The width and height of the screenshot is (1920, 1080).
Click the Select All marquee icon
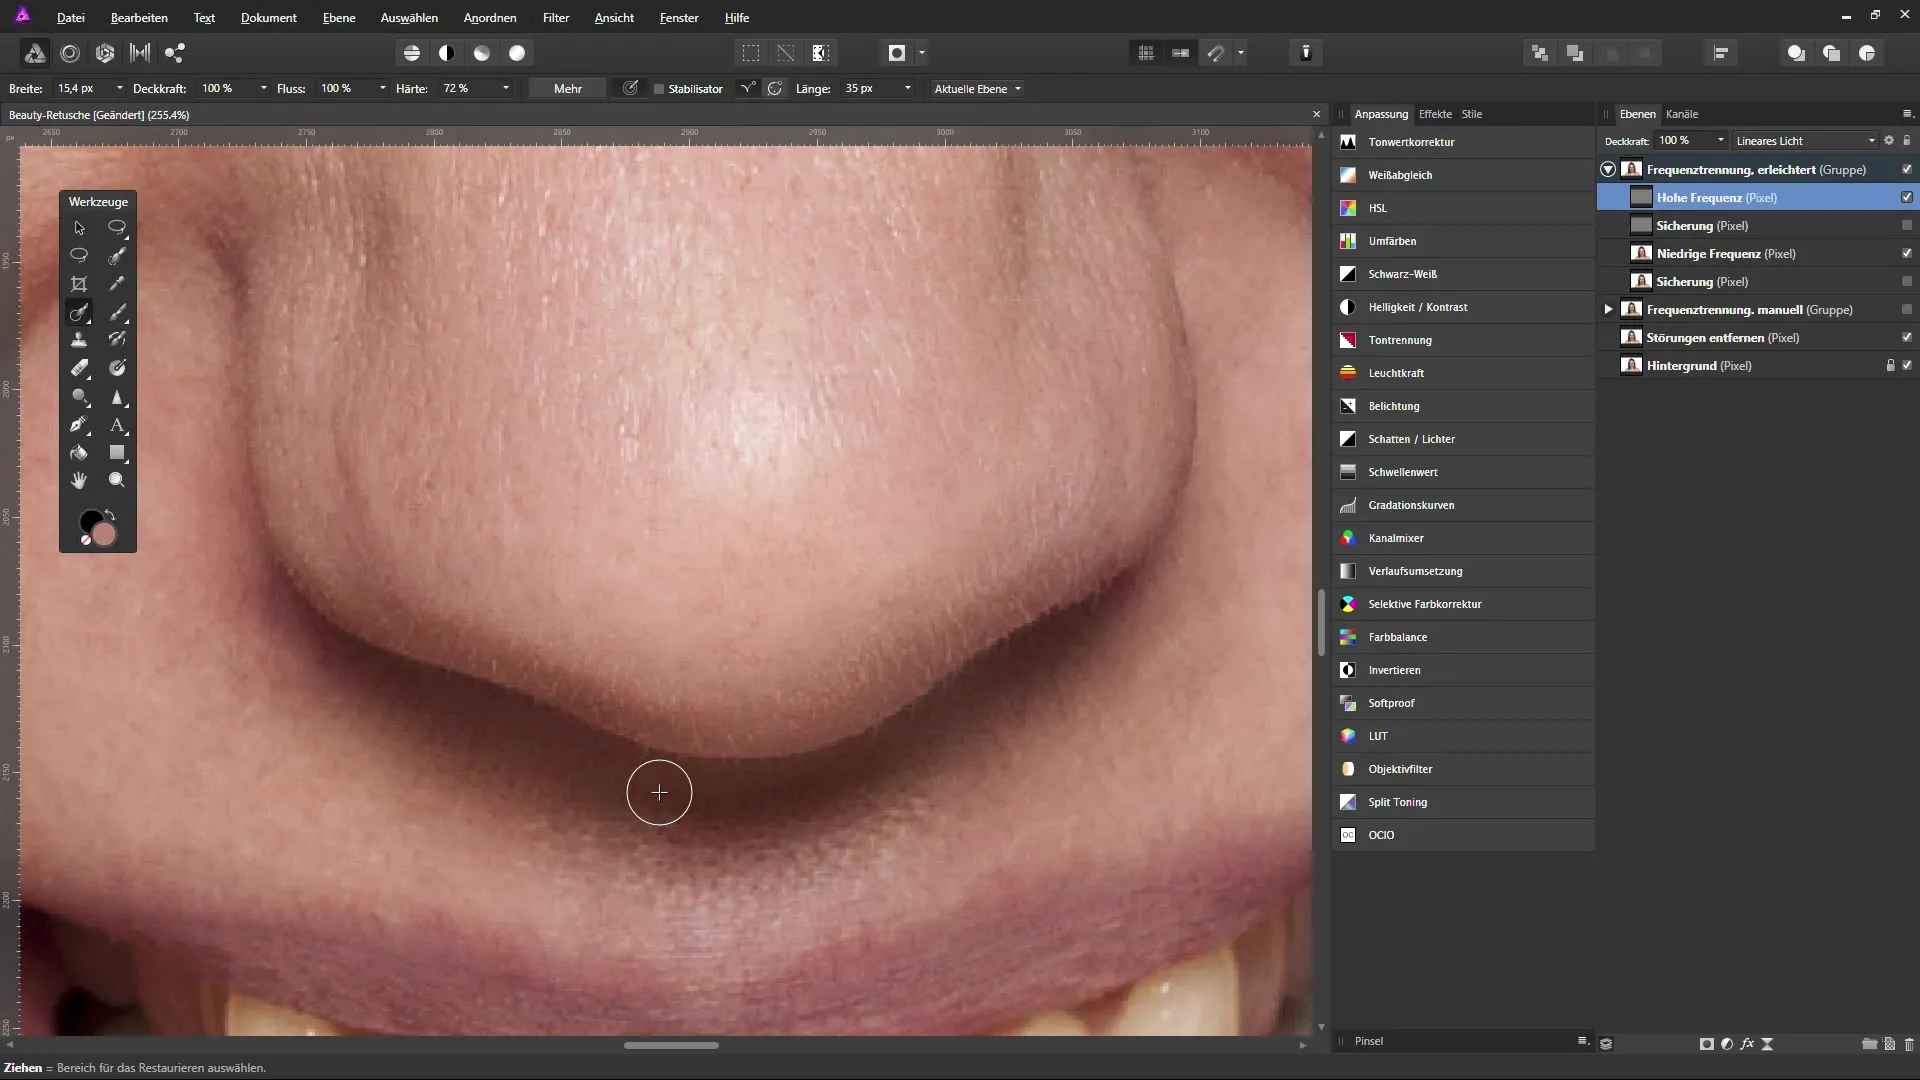pyautogui.click(x=750, y=53)
